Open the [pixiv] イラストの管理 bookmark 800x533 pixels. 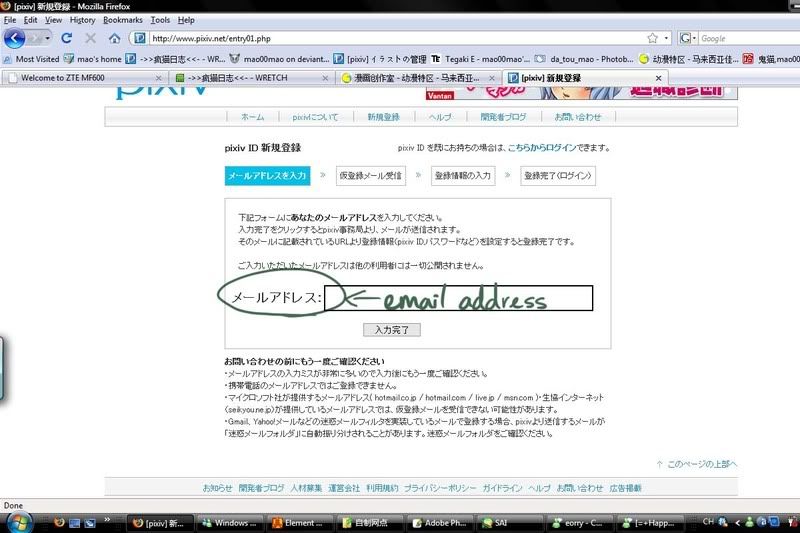click(x=380, y=59)
